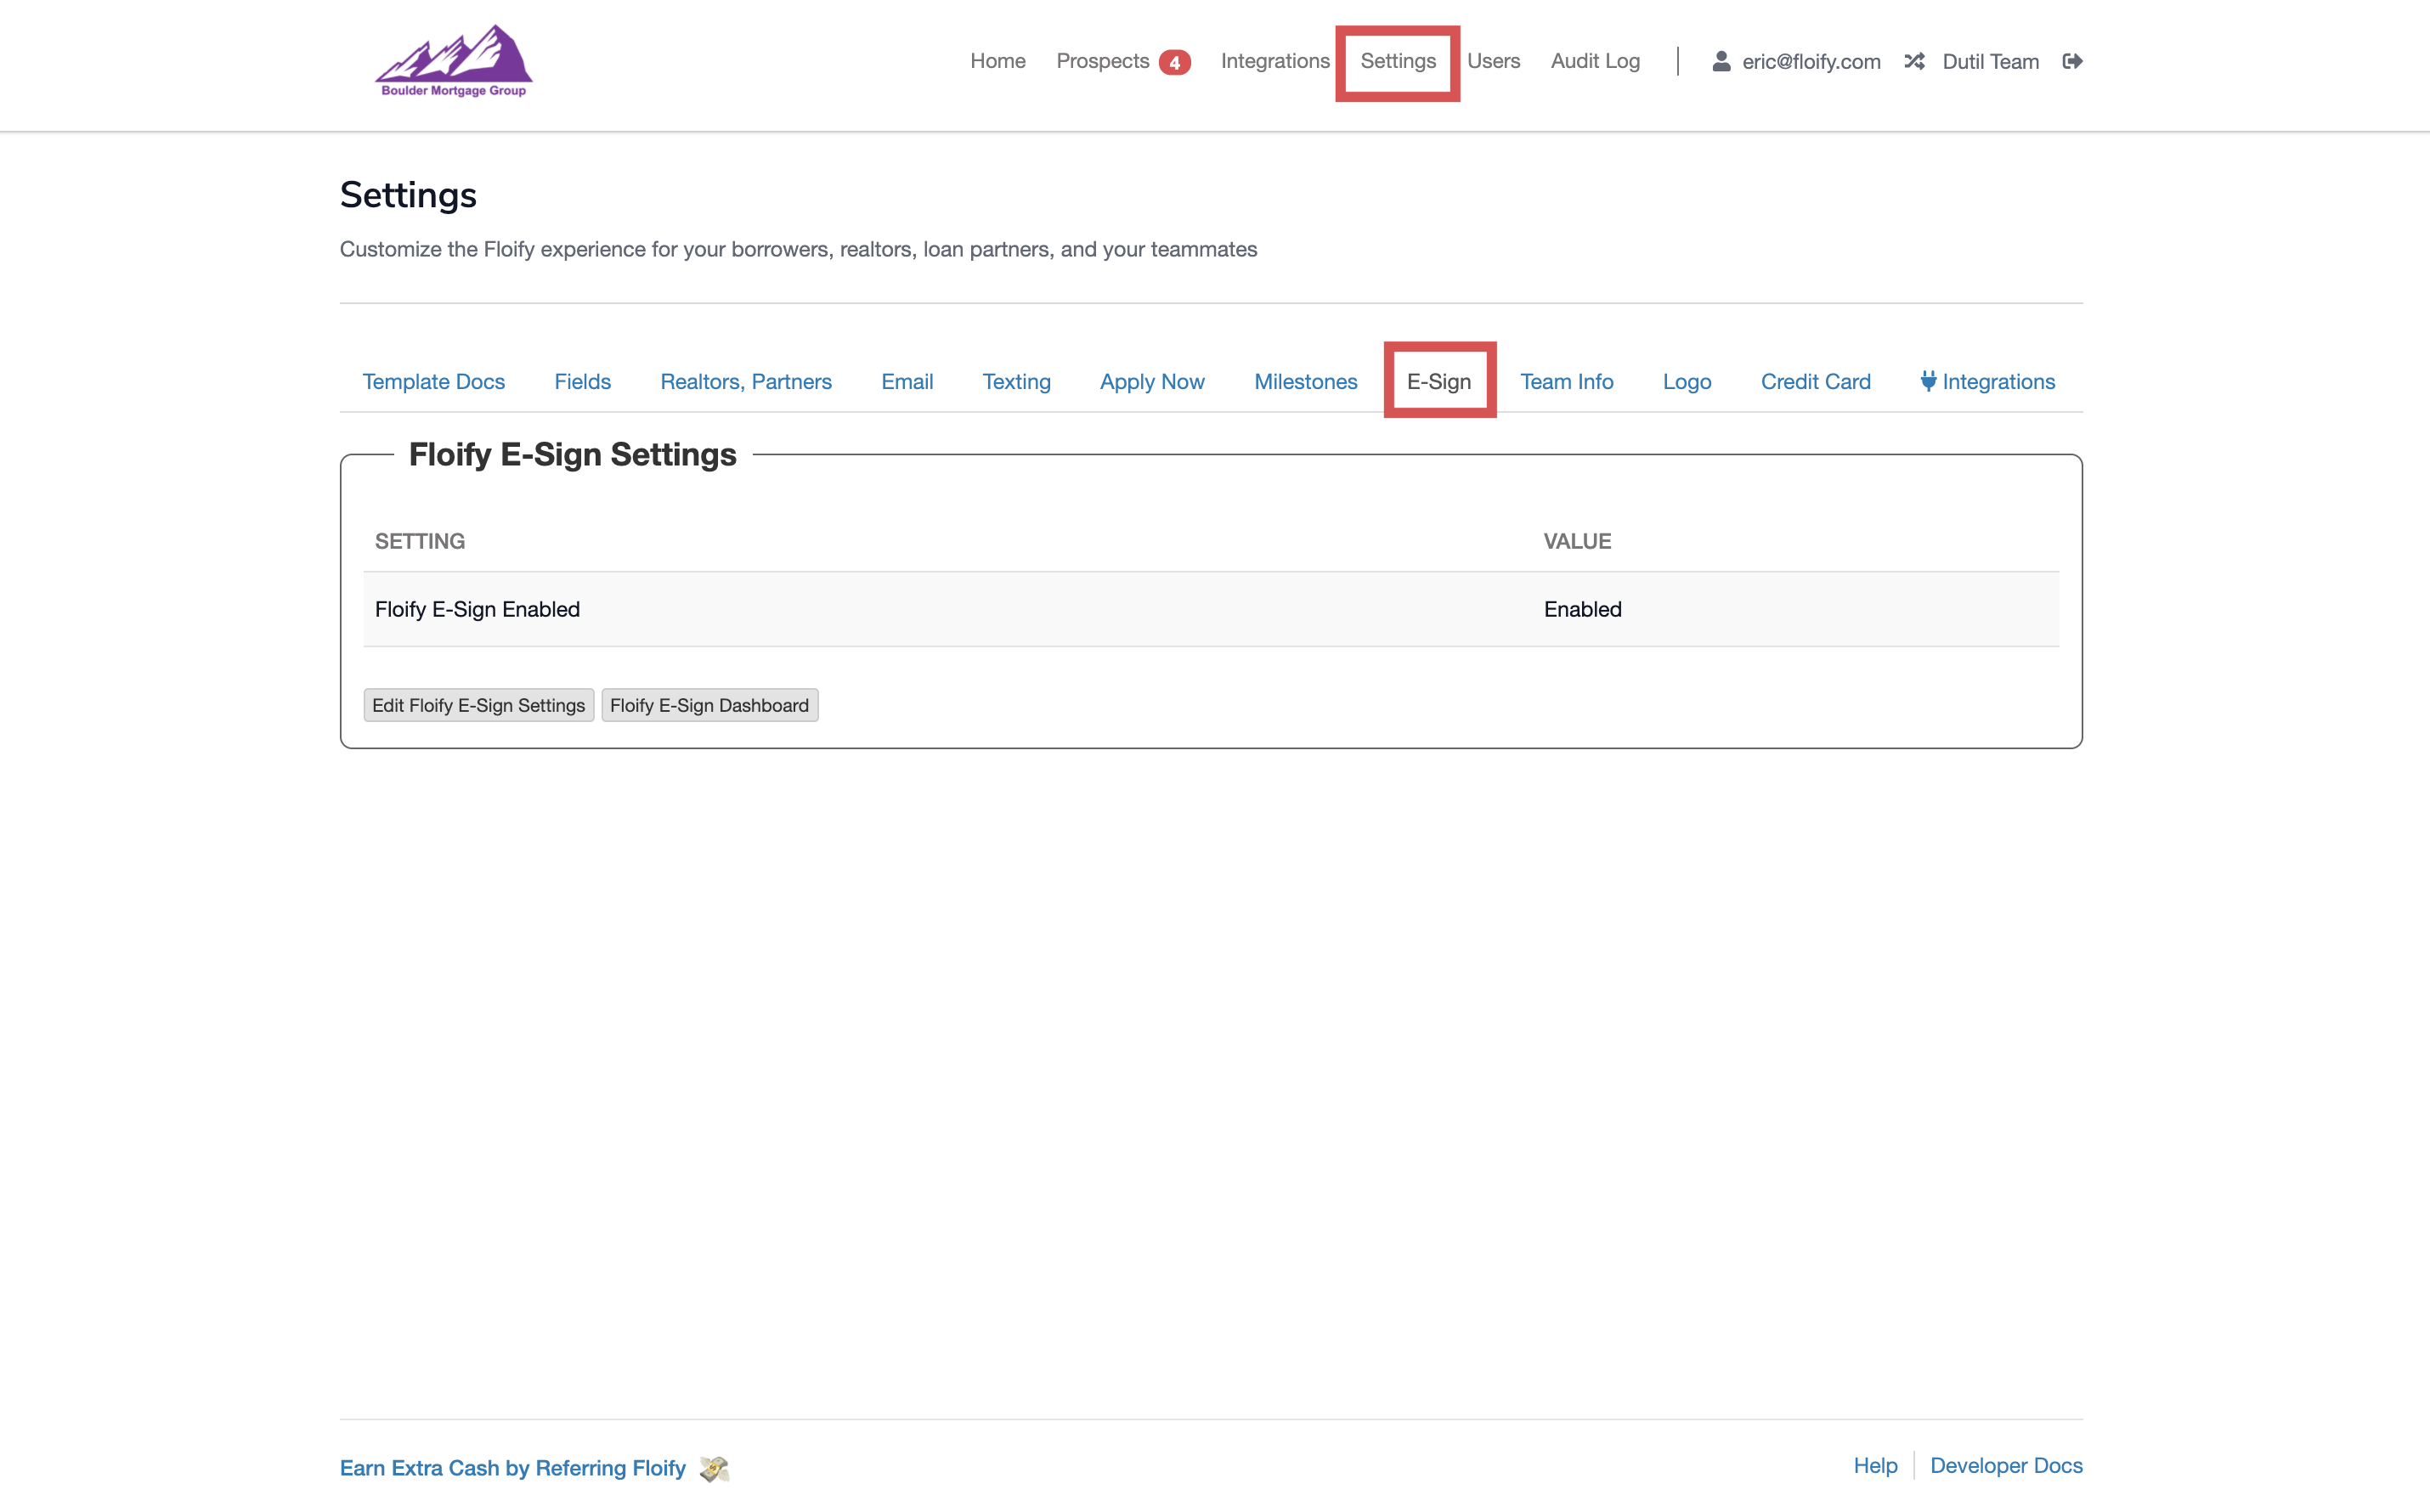Click the Settings page title
Image resolution: width=2430 pixels, height=1512 pixels.
click(x=408, y=194)
